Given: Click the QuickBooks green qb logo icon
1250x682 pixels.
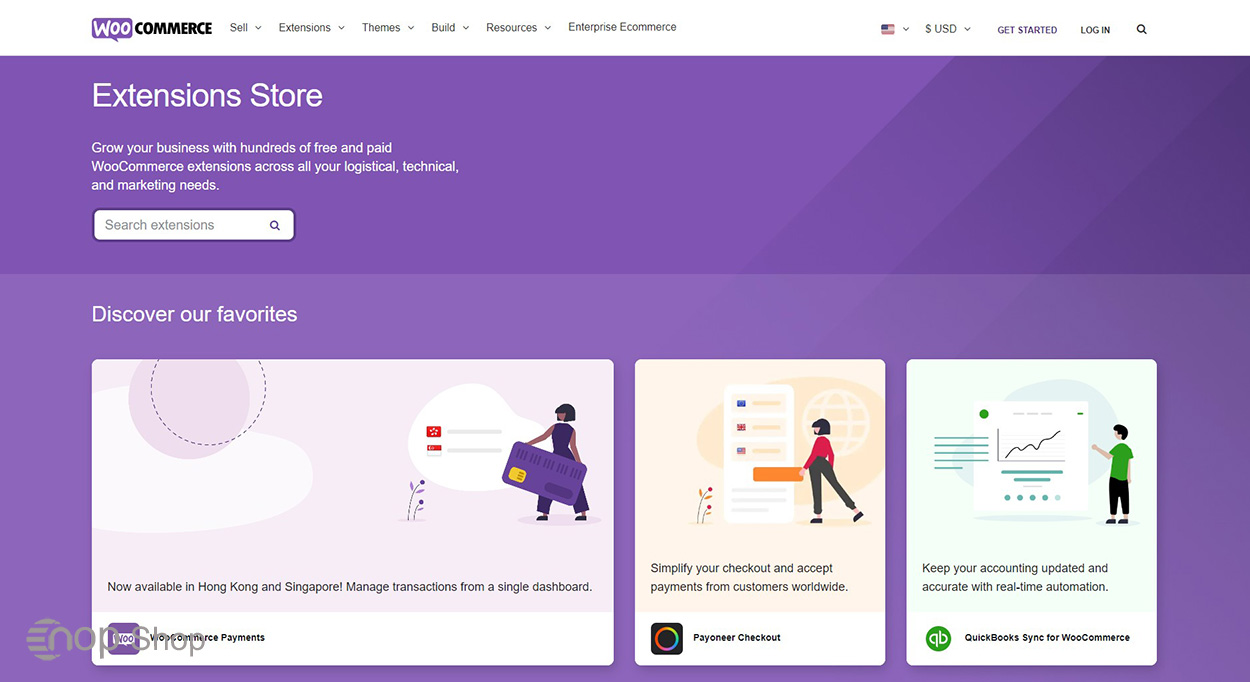Looking at the screenshot, I should (938, 638).
